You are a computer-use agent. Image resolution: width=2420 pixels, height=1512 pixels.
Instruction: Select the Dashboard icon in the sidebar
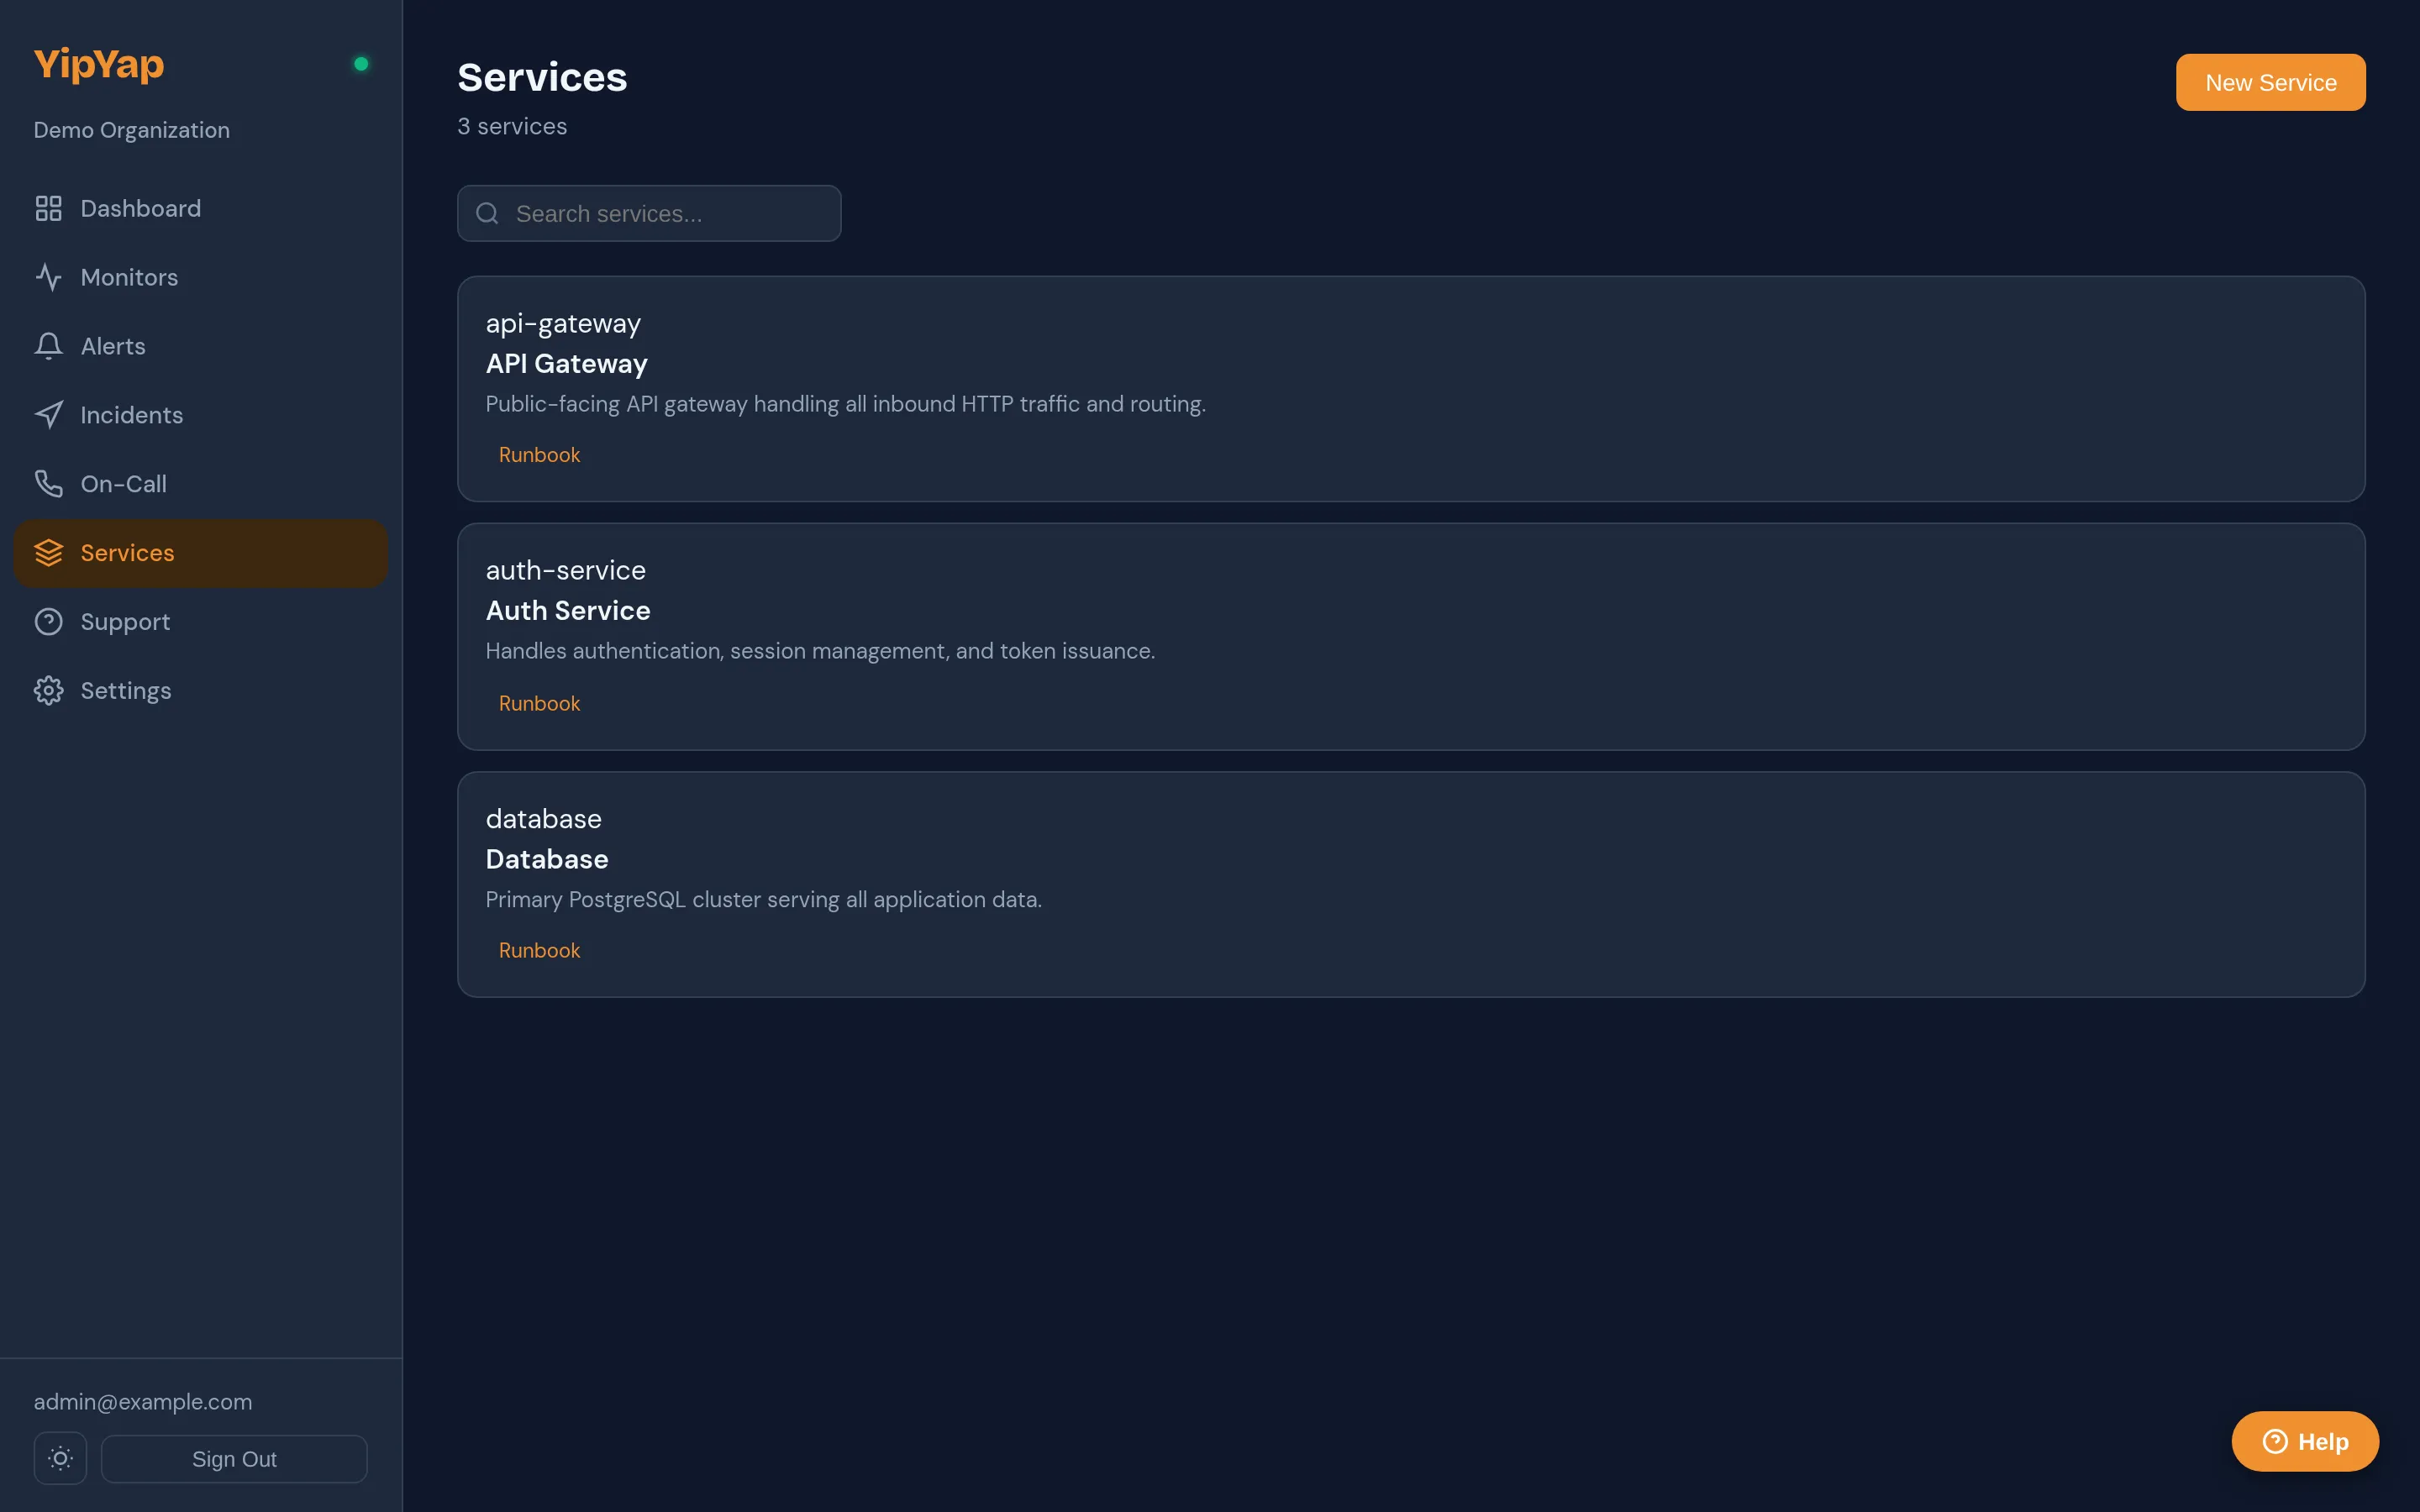pyautogui.click(x=49, y=208)
